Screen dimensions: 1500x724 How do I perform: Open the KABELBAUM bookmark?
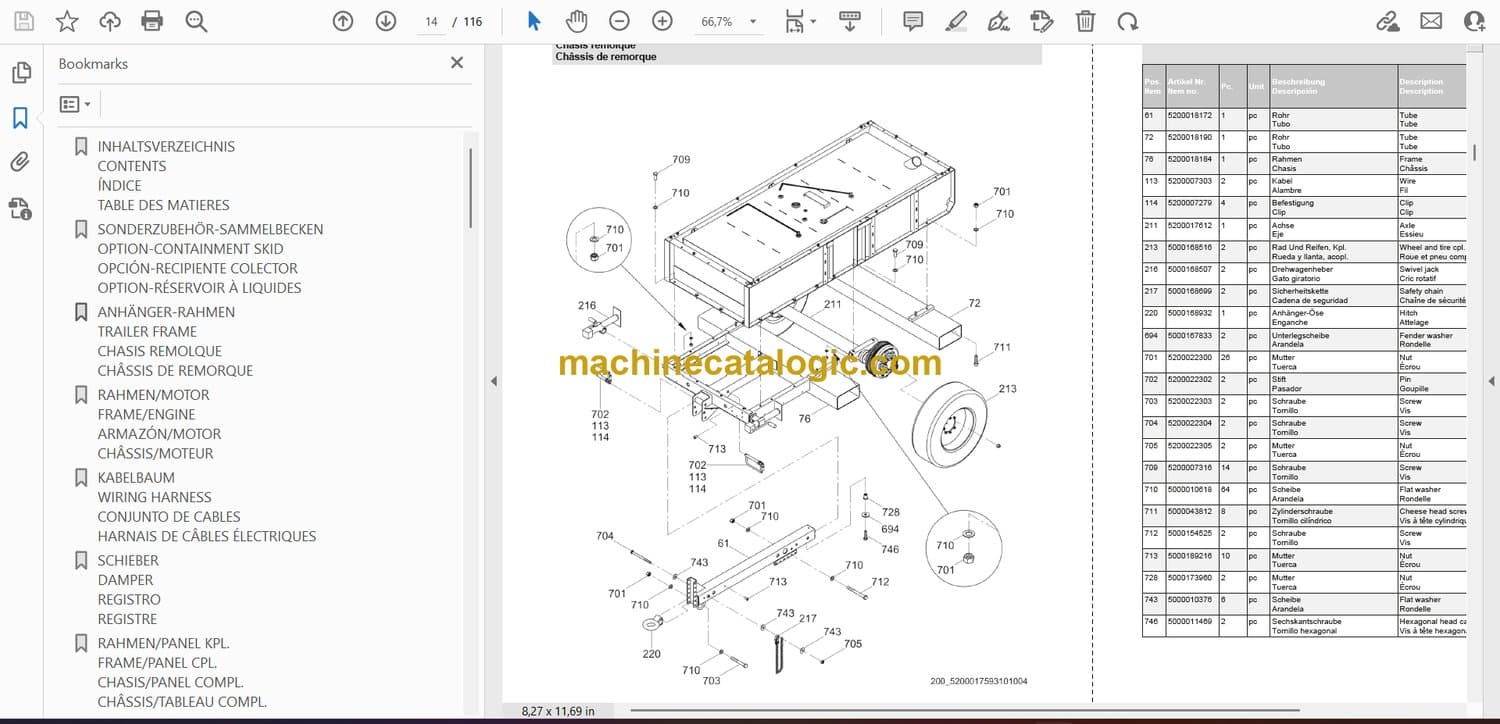136,478
